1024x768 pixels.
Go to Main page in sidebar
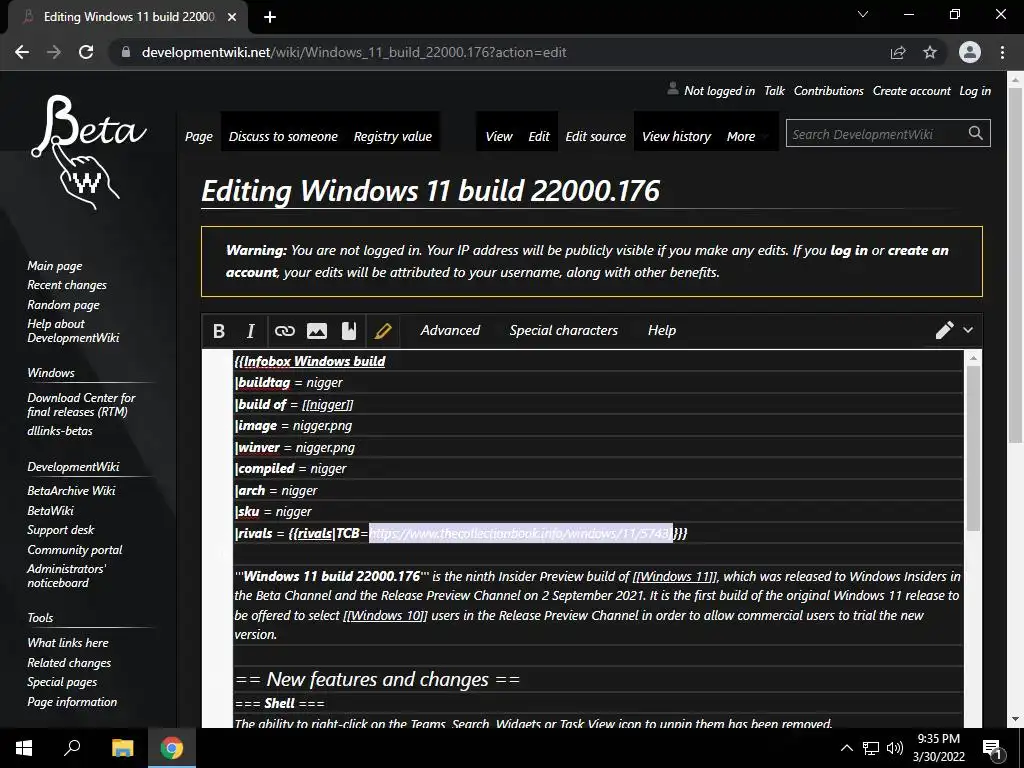(x=55, y=266)
